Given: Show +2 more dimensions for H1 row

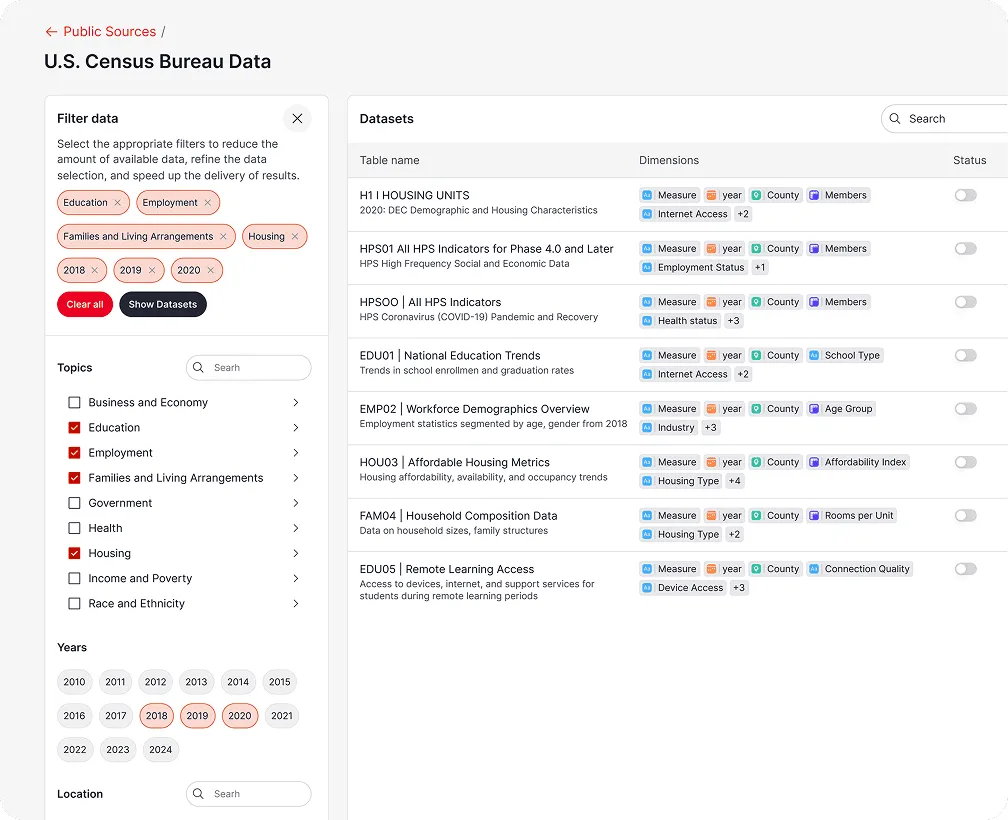Looking at the screenshot, I should (x=743, y=214).
